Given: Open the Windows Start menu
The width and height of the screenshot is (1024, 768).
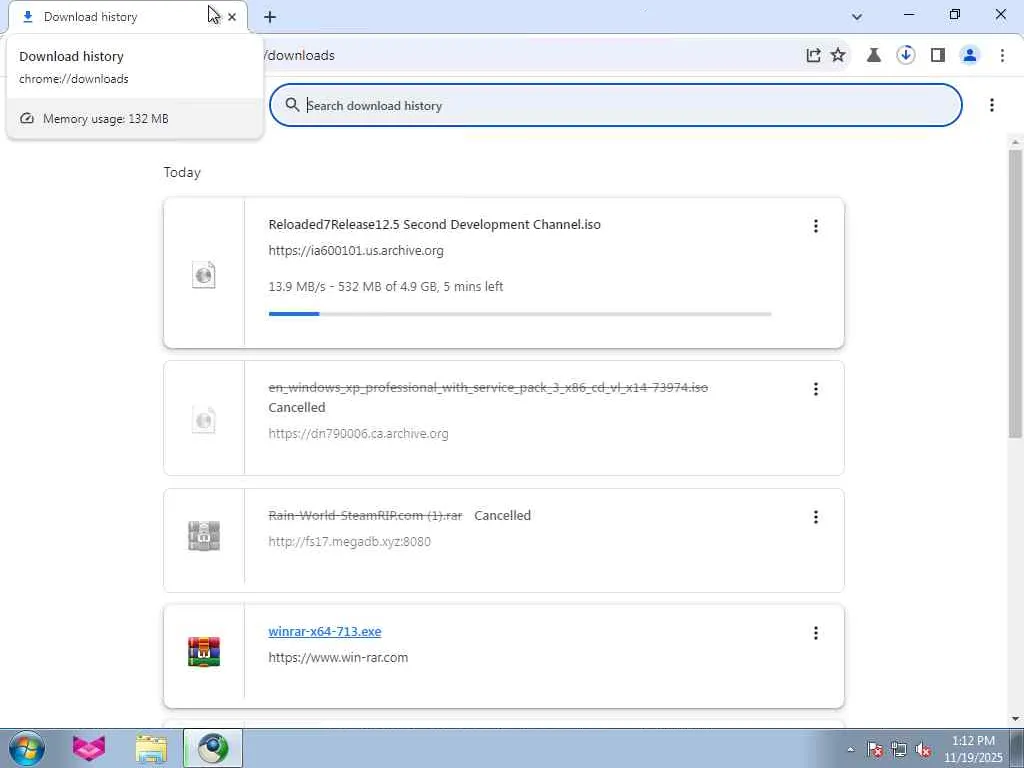Looking at the screenshot, I should point(27,748).
